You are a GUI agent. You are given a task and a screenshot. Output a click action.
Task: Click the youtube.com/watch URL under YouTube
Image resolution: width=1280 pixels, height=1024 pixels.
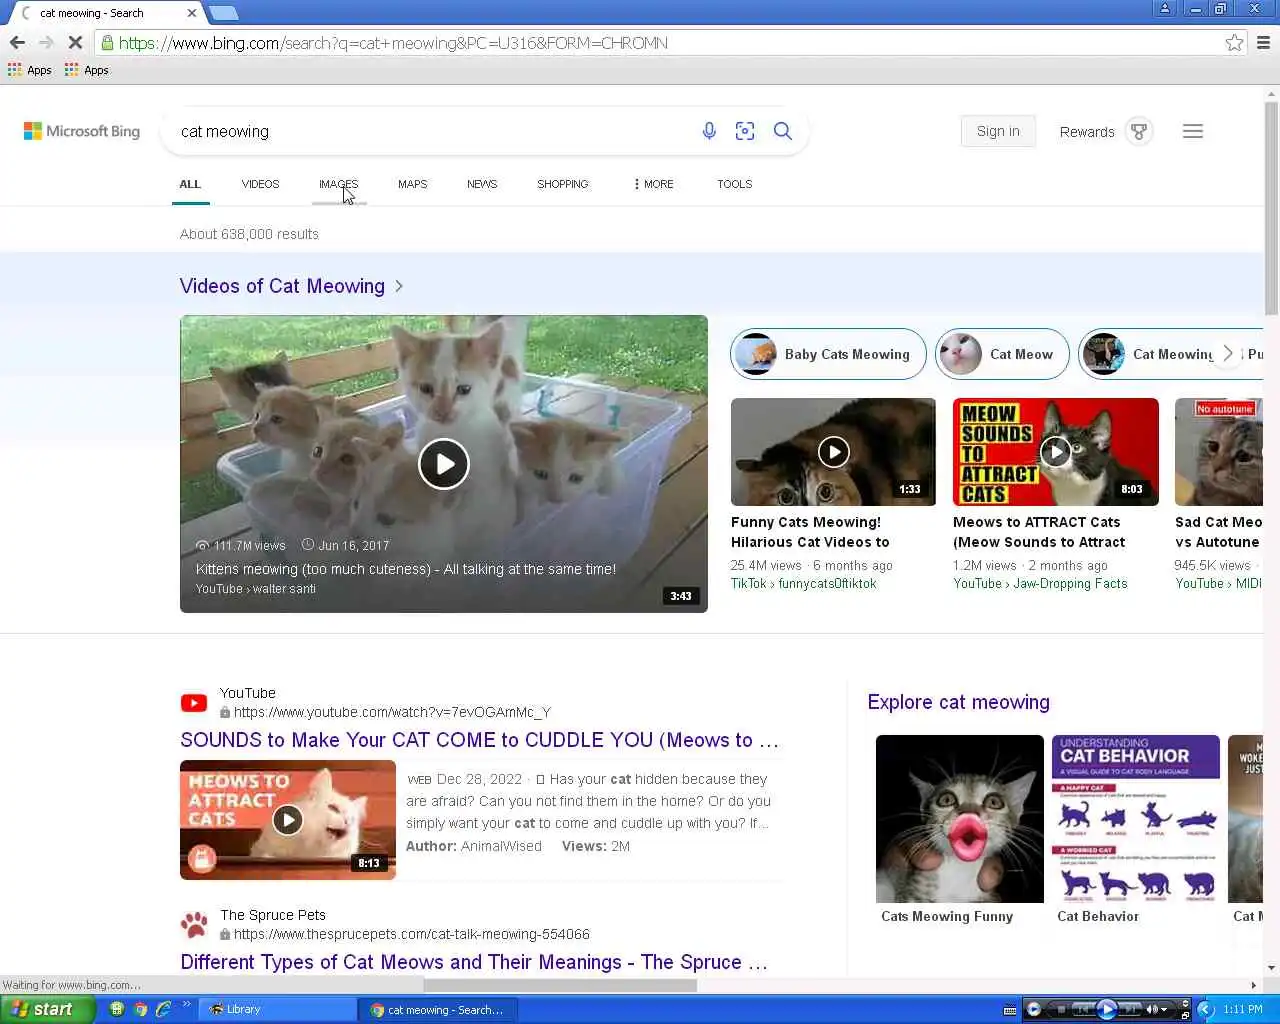[392, 712]
